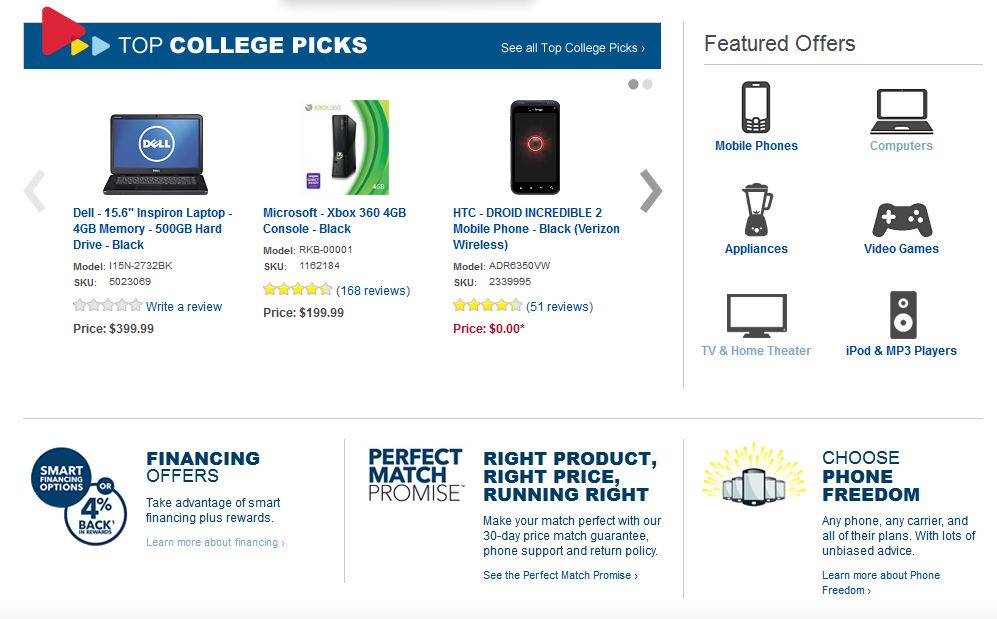Image resolution: width=997 pixels, height=619 pixels.
Task: Open Learn more about financing link
Action: [215, 543]
